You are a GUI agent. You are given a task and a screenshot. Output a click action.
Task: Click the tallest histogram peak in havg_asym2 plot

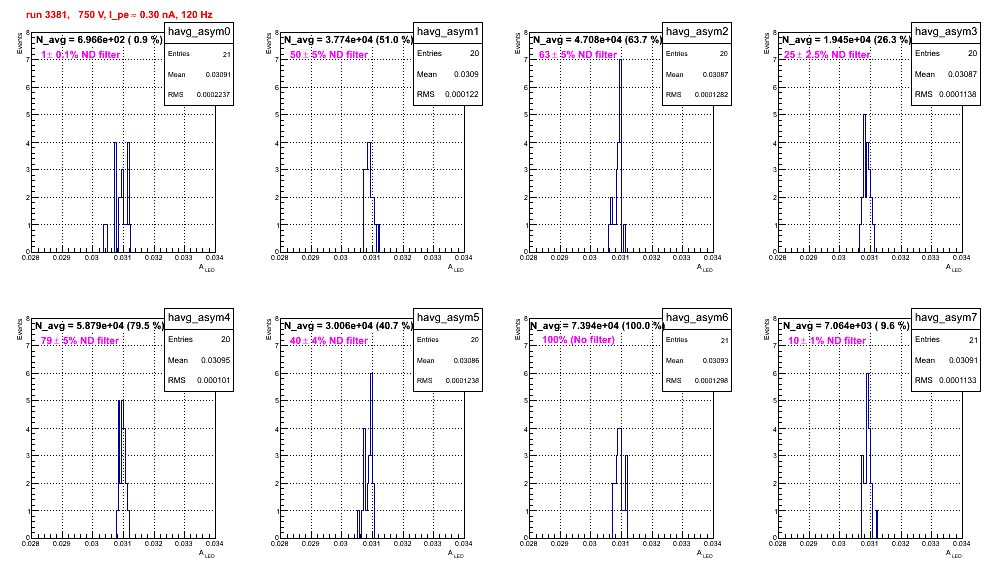(x=621, y=60)
